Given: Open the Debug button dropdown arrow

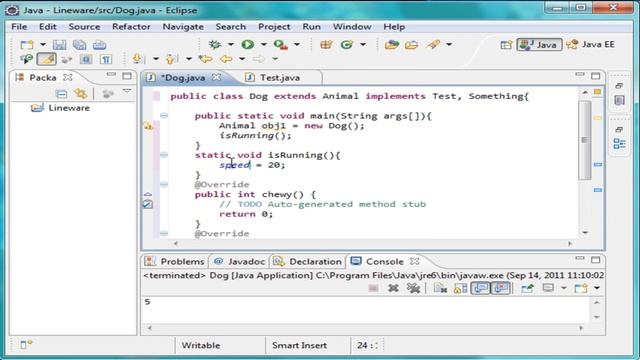Looking at the screenshot, I should [x=231, y=44].
